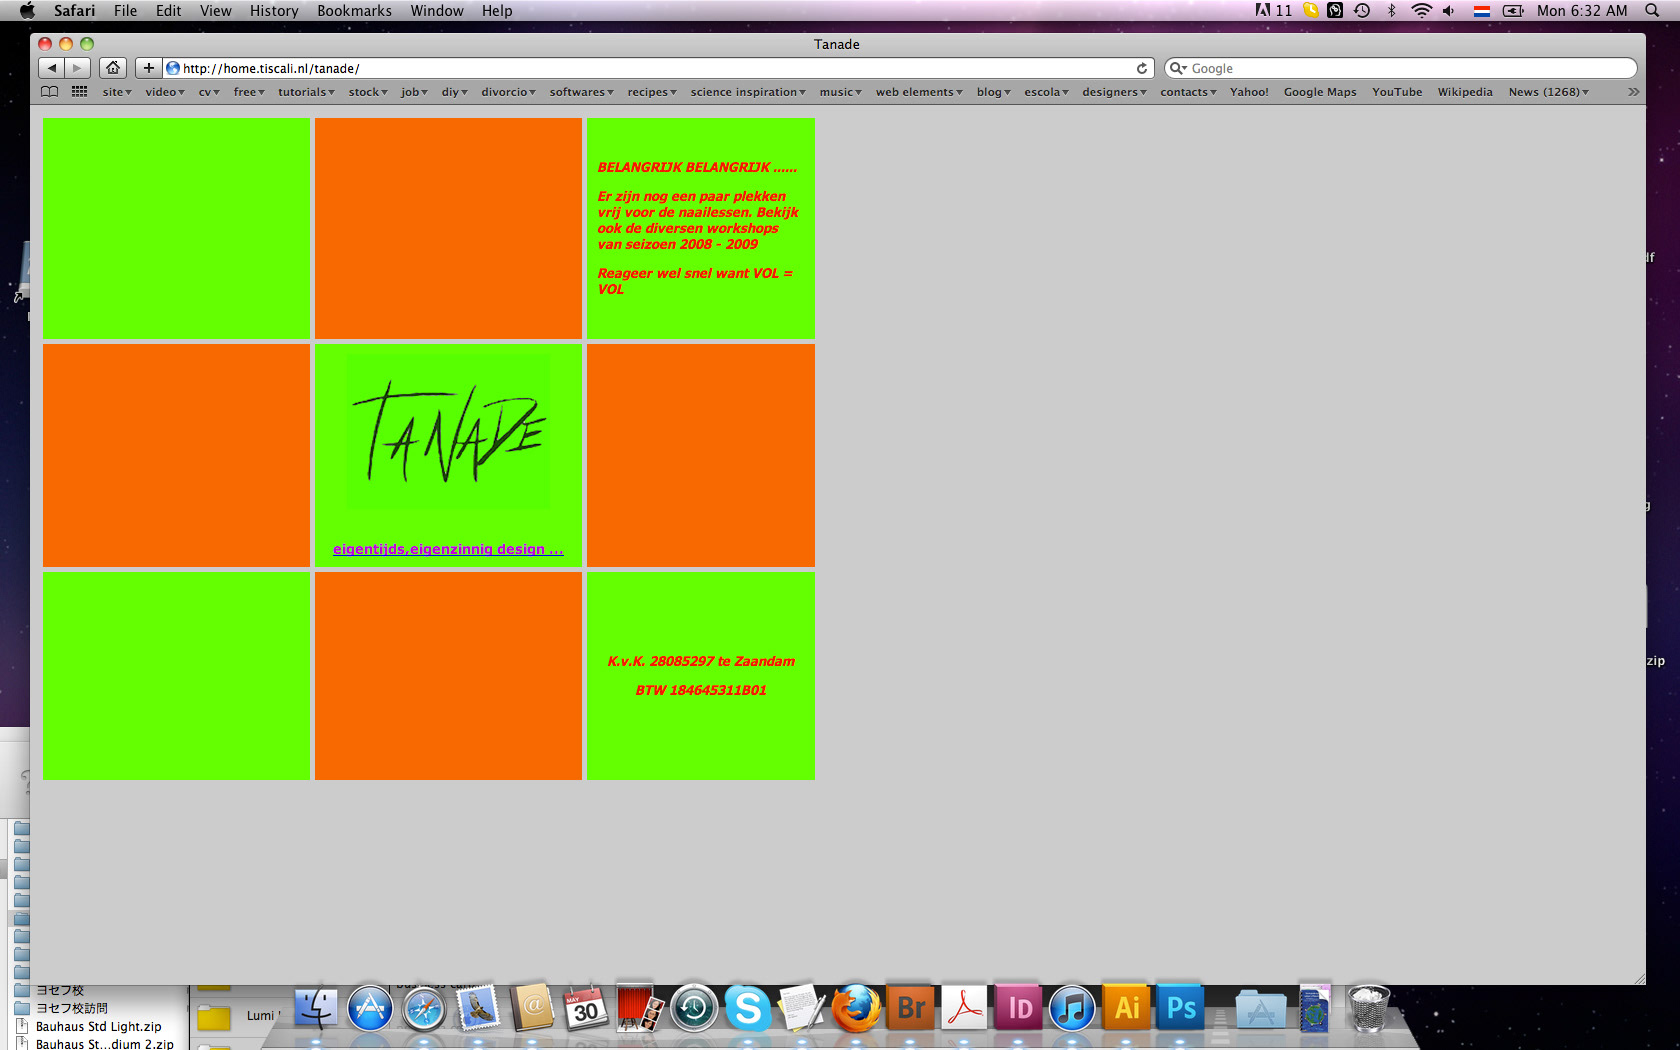The width and height of the screenshot is (1680, 1050).
Task: Show Top Sites grid icon
Action: tap(80, 92)
